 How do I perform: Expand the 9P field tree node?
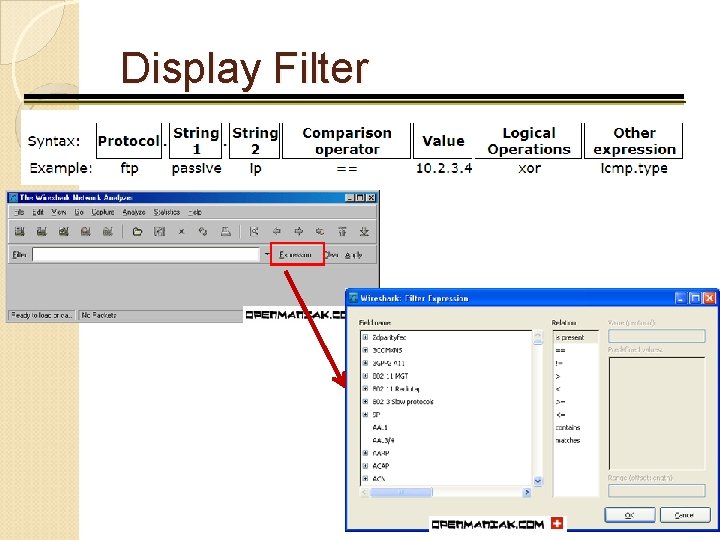[366, 414]
